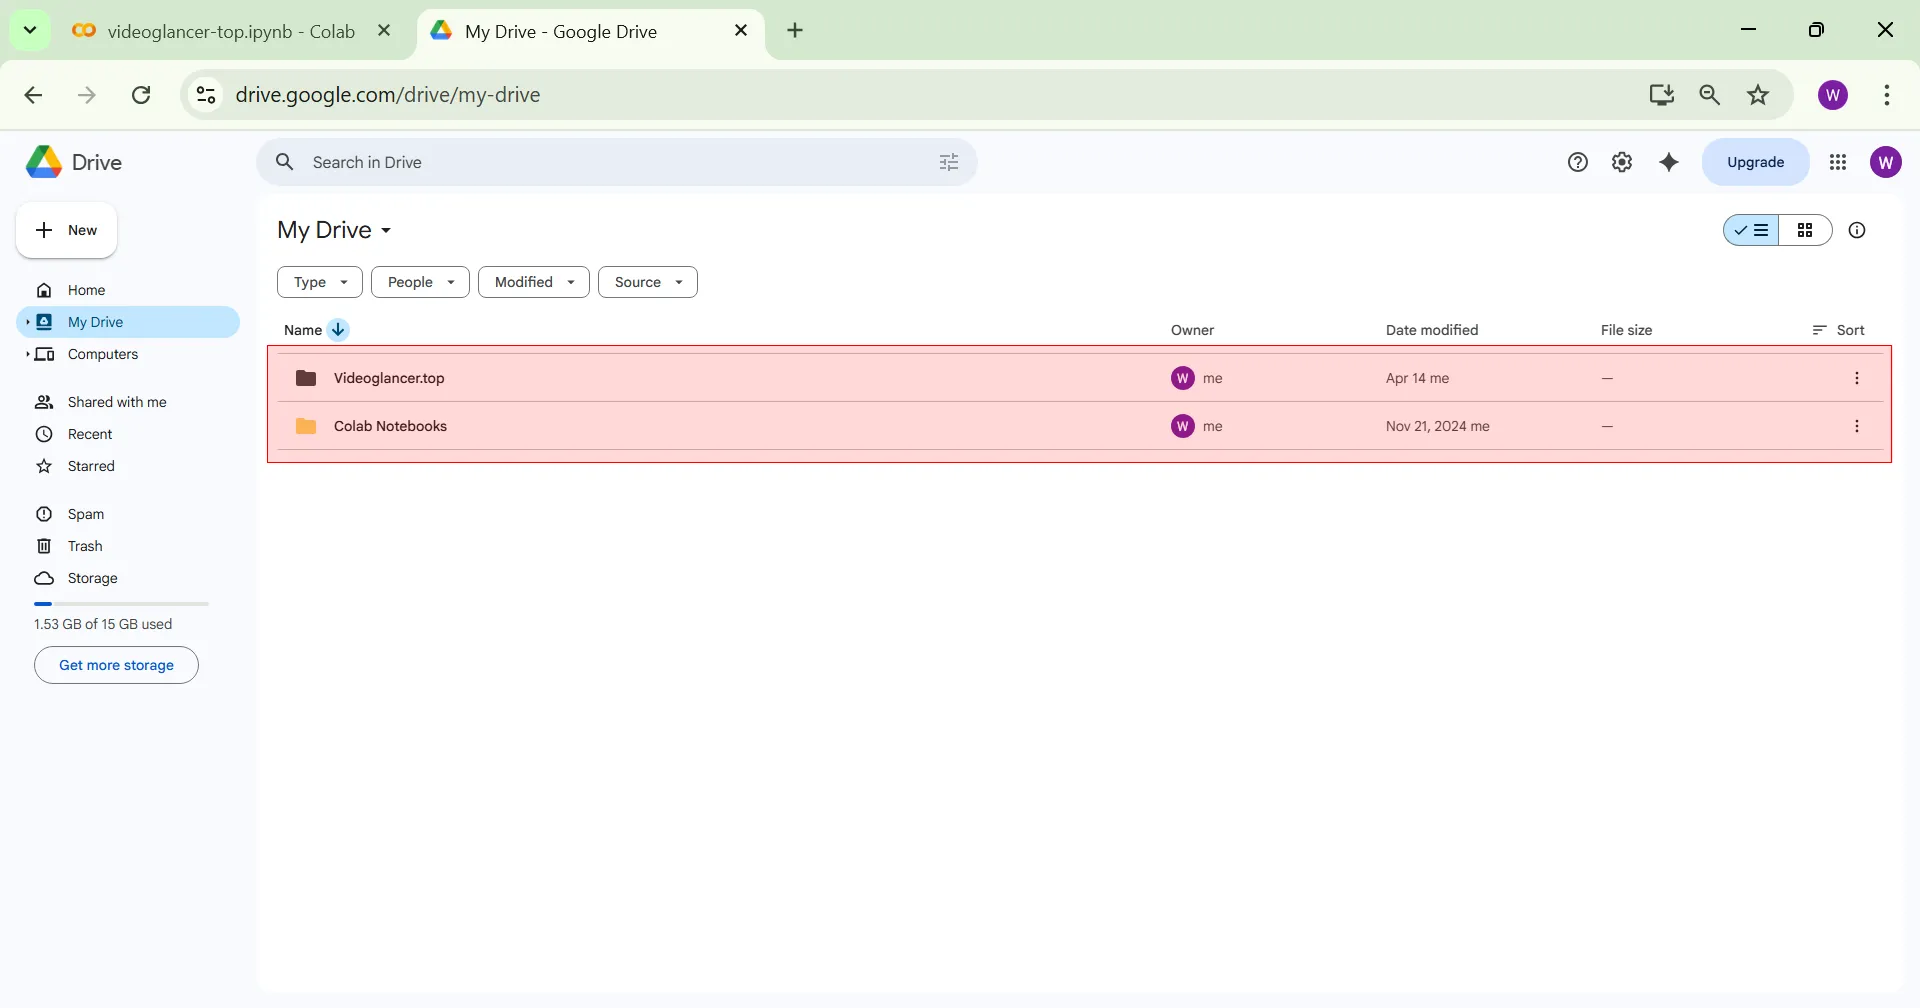Screen dimensions: 1920x1008
Task: Open the Help and support menu
Action: click(1578, 162)
